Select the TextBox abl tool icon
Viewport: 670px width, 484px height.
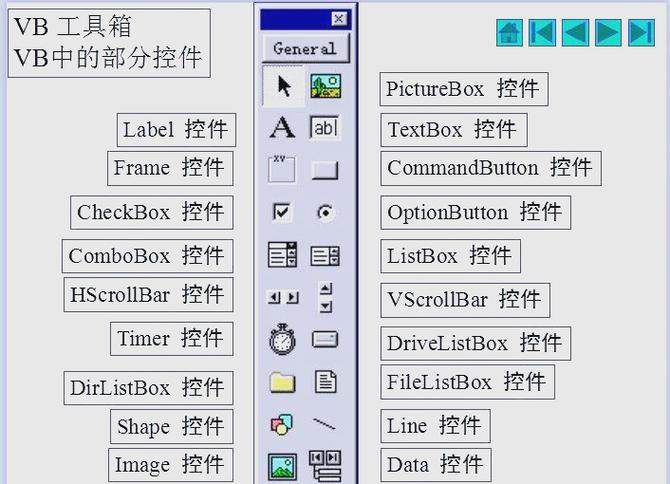coord(325,127)
